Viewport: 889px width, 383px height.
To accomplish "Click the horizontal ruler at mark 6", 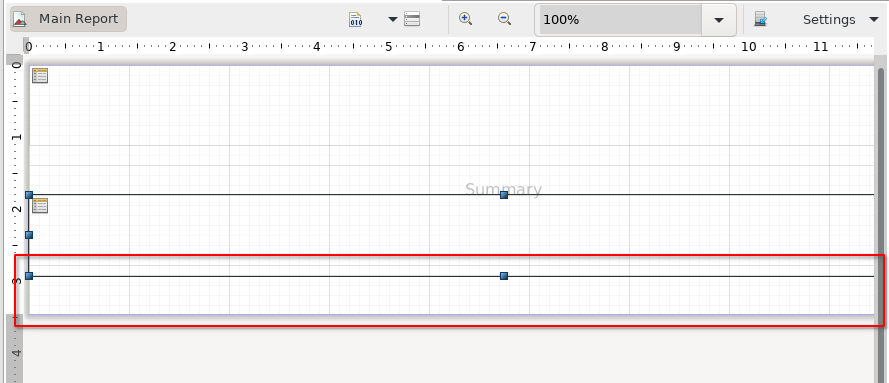I will 460,46.
